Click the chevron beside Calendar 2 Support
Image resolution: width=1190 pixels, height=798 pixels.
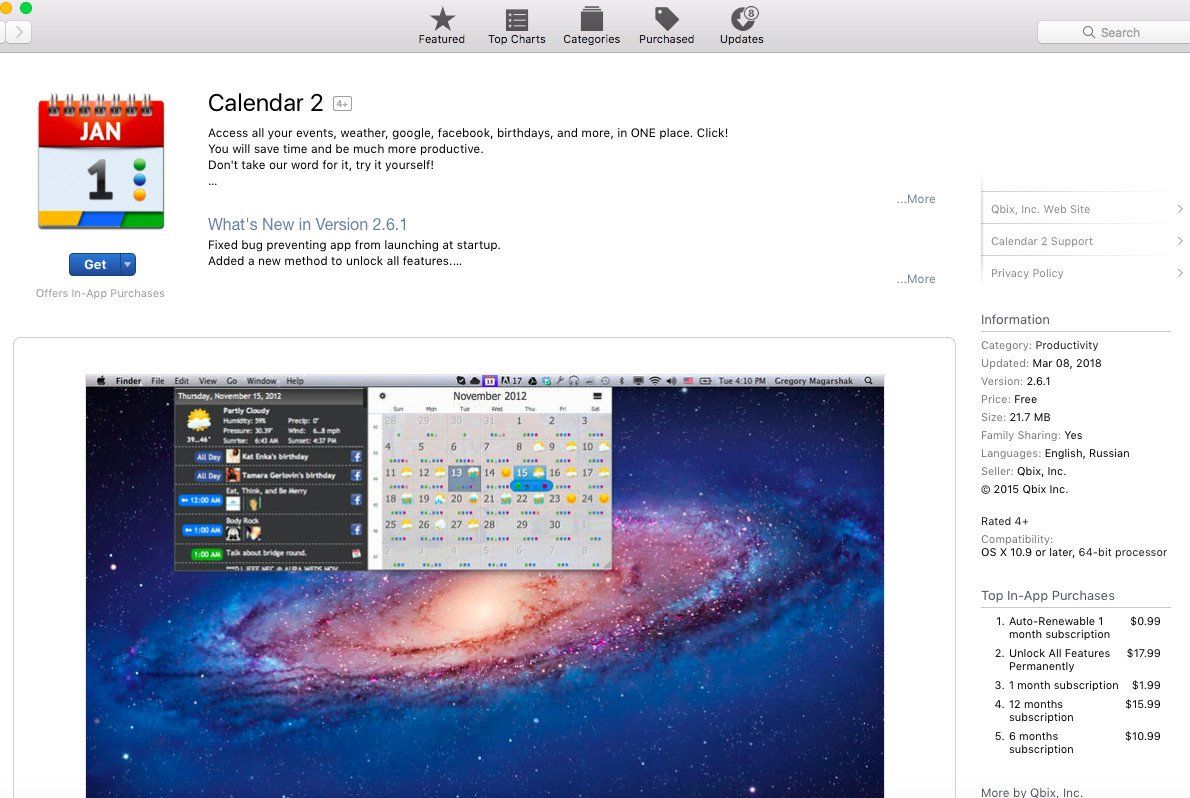(x=1179, y=241)
